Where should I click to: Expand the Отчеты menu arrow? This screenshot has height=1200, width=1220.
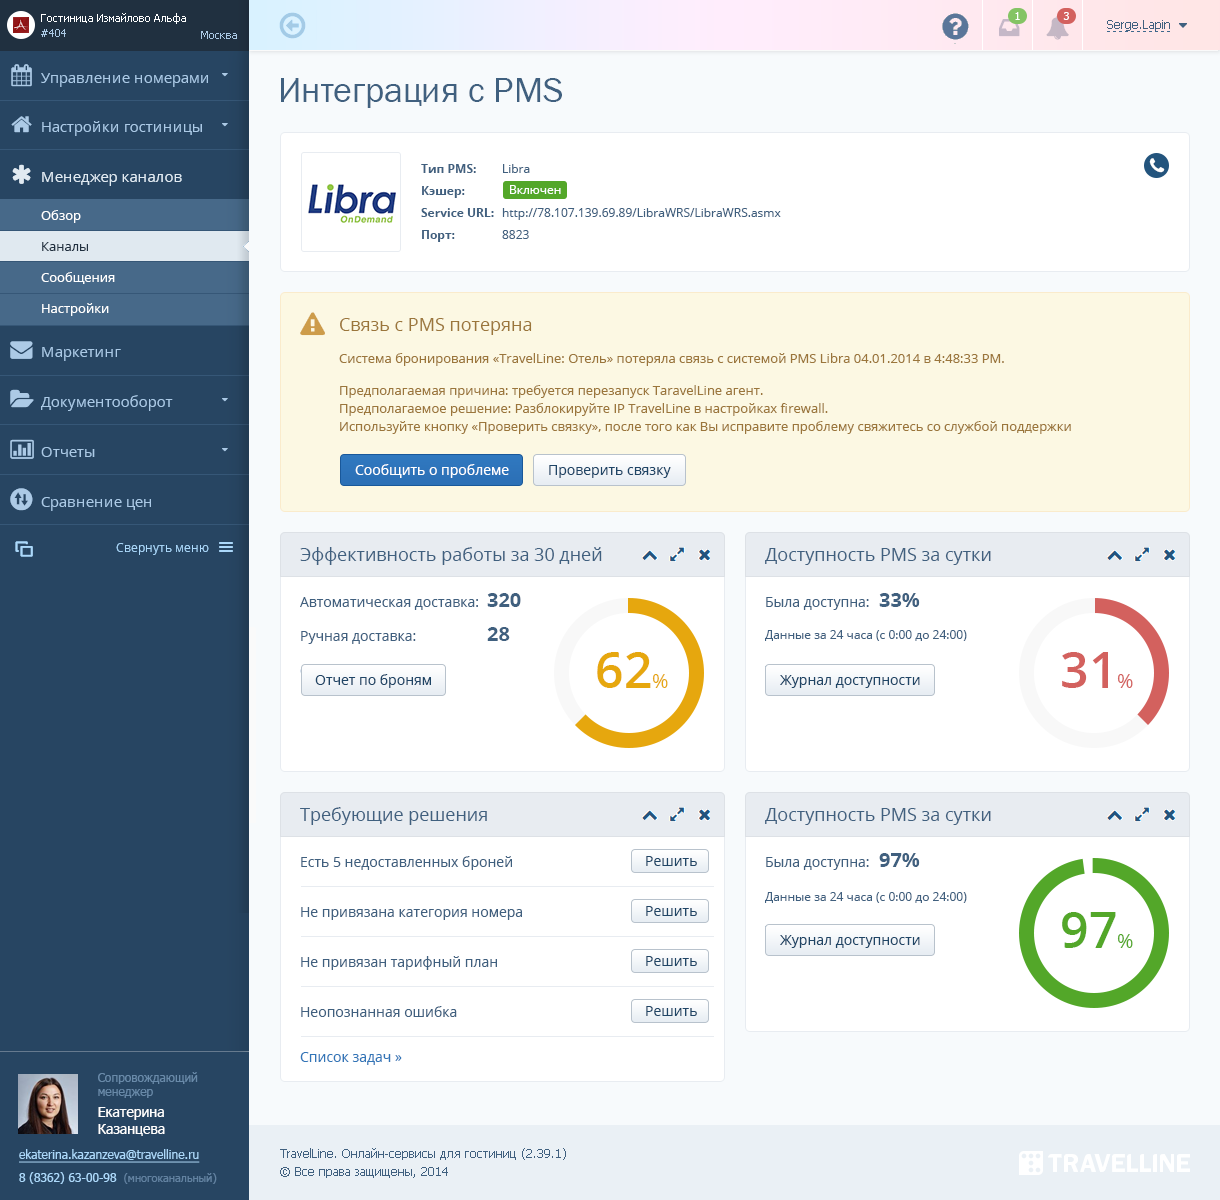[x=225, y=450]
